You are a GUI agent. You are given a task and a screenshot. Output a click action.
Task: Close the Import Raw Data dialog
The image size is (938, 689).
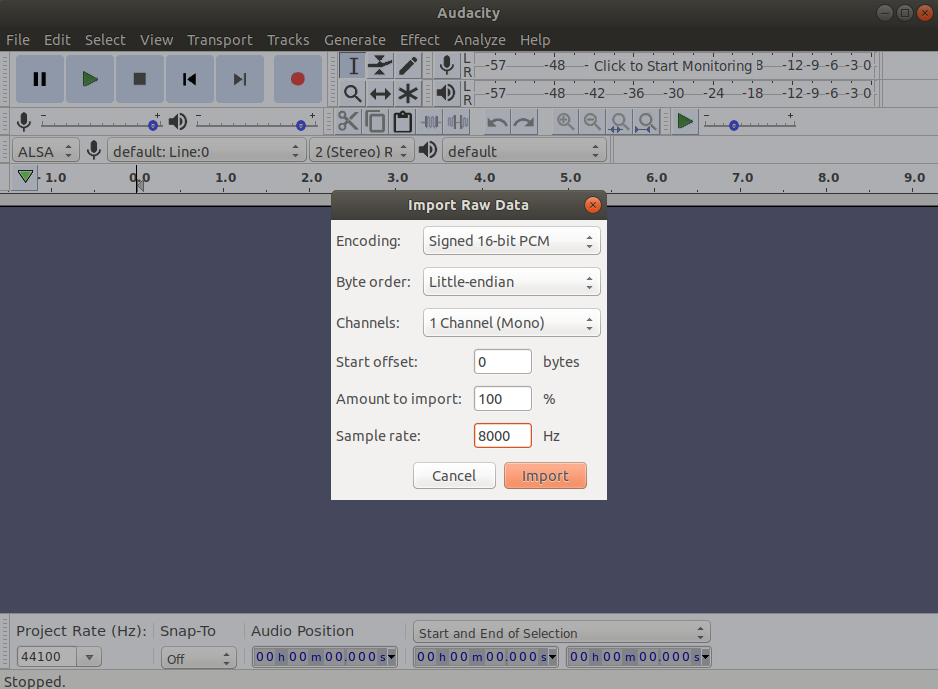tap(592, 205)
